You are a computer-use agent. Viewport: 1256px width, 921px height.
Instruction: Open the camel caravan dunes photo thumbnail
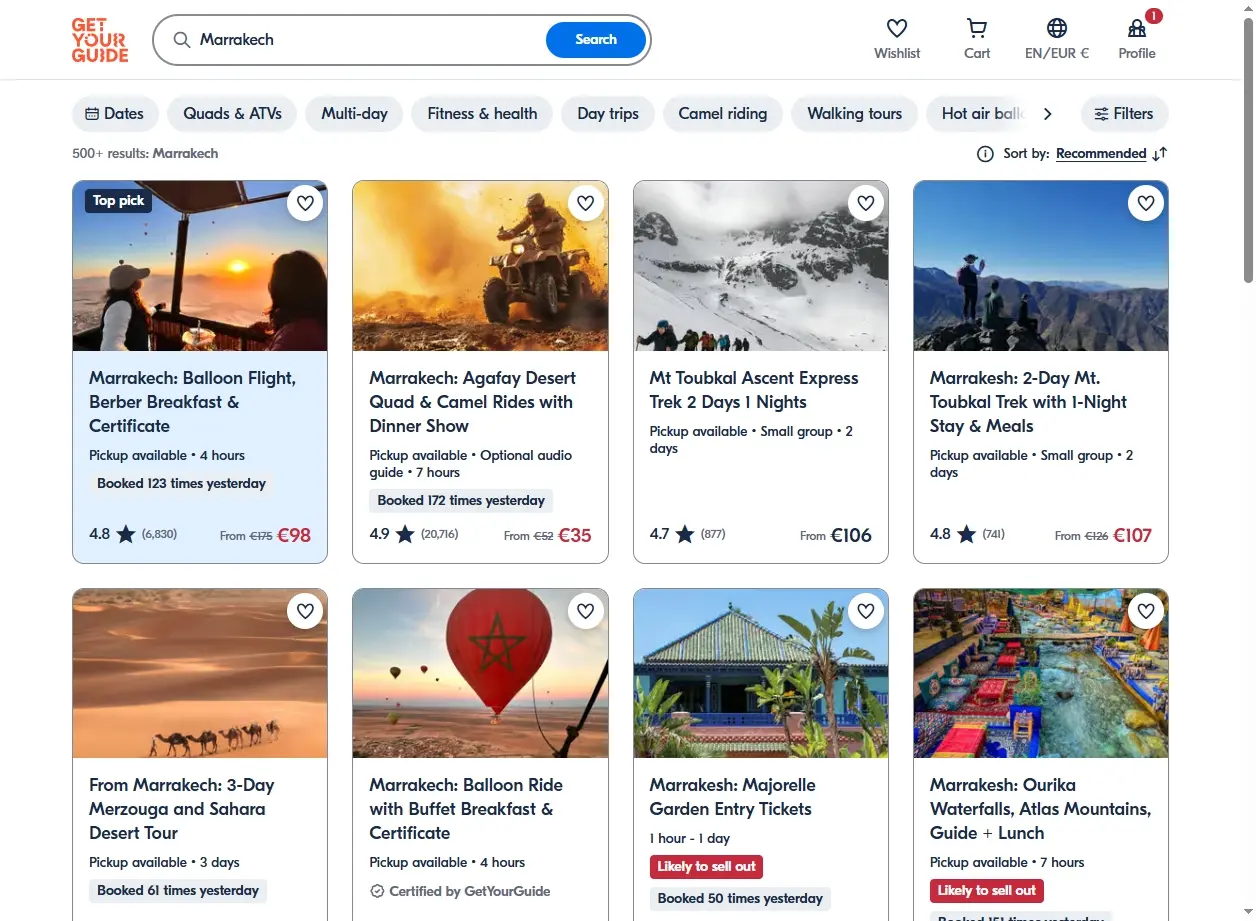(x=200, y=673)
